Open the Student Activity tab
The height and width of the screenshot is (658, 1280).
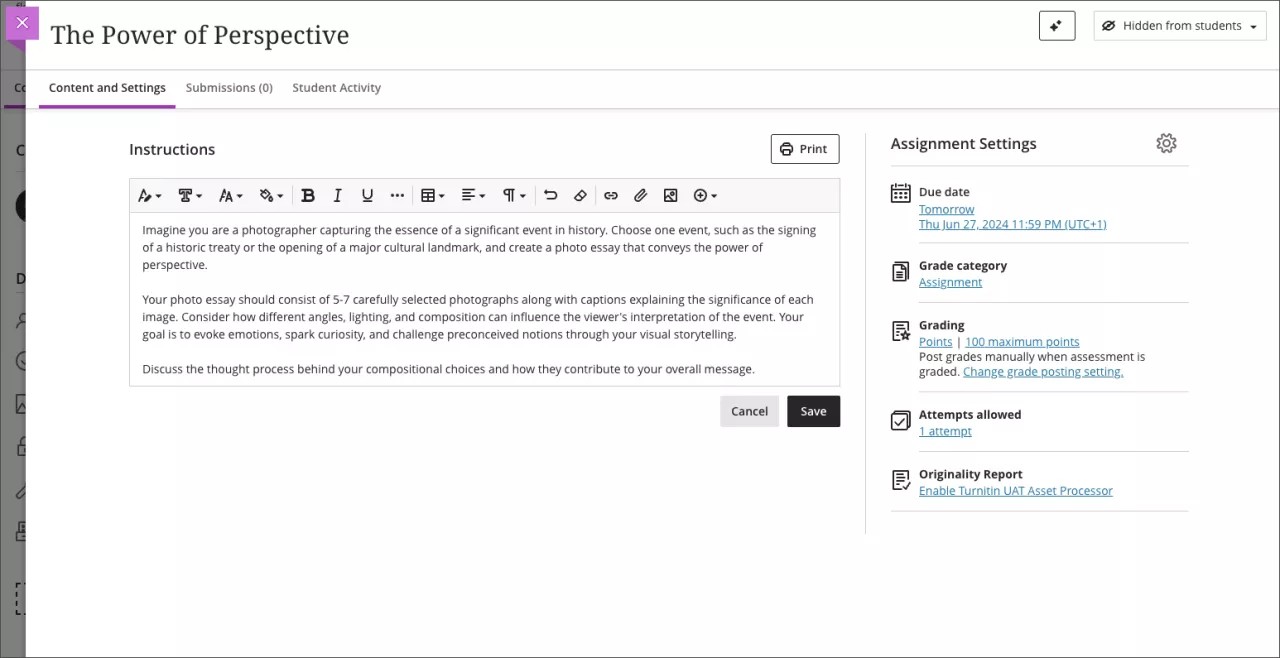pyautogui.click(x=336, y=87)
